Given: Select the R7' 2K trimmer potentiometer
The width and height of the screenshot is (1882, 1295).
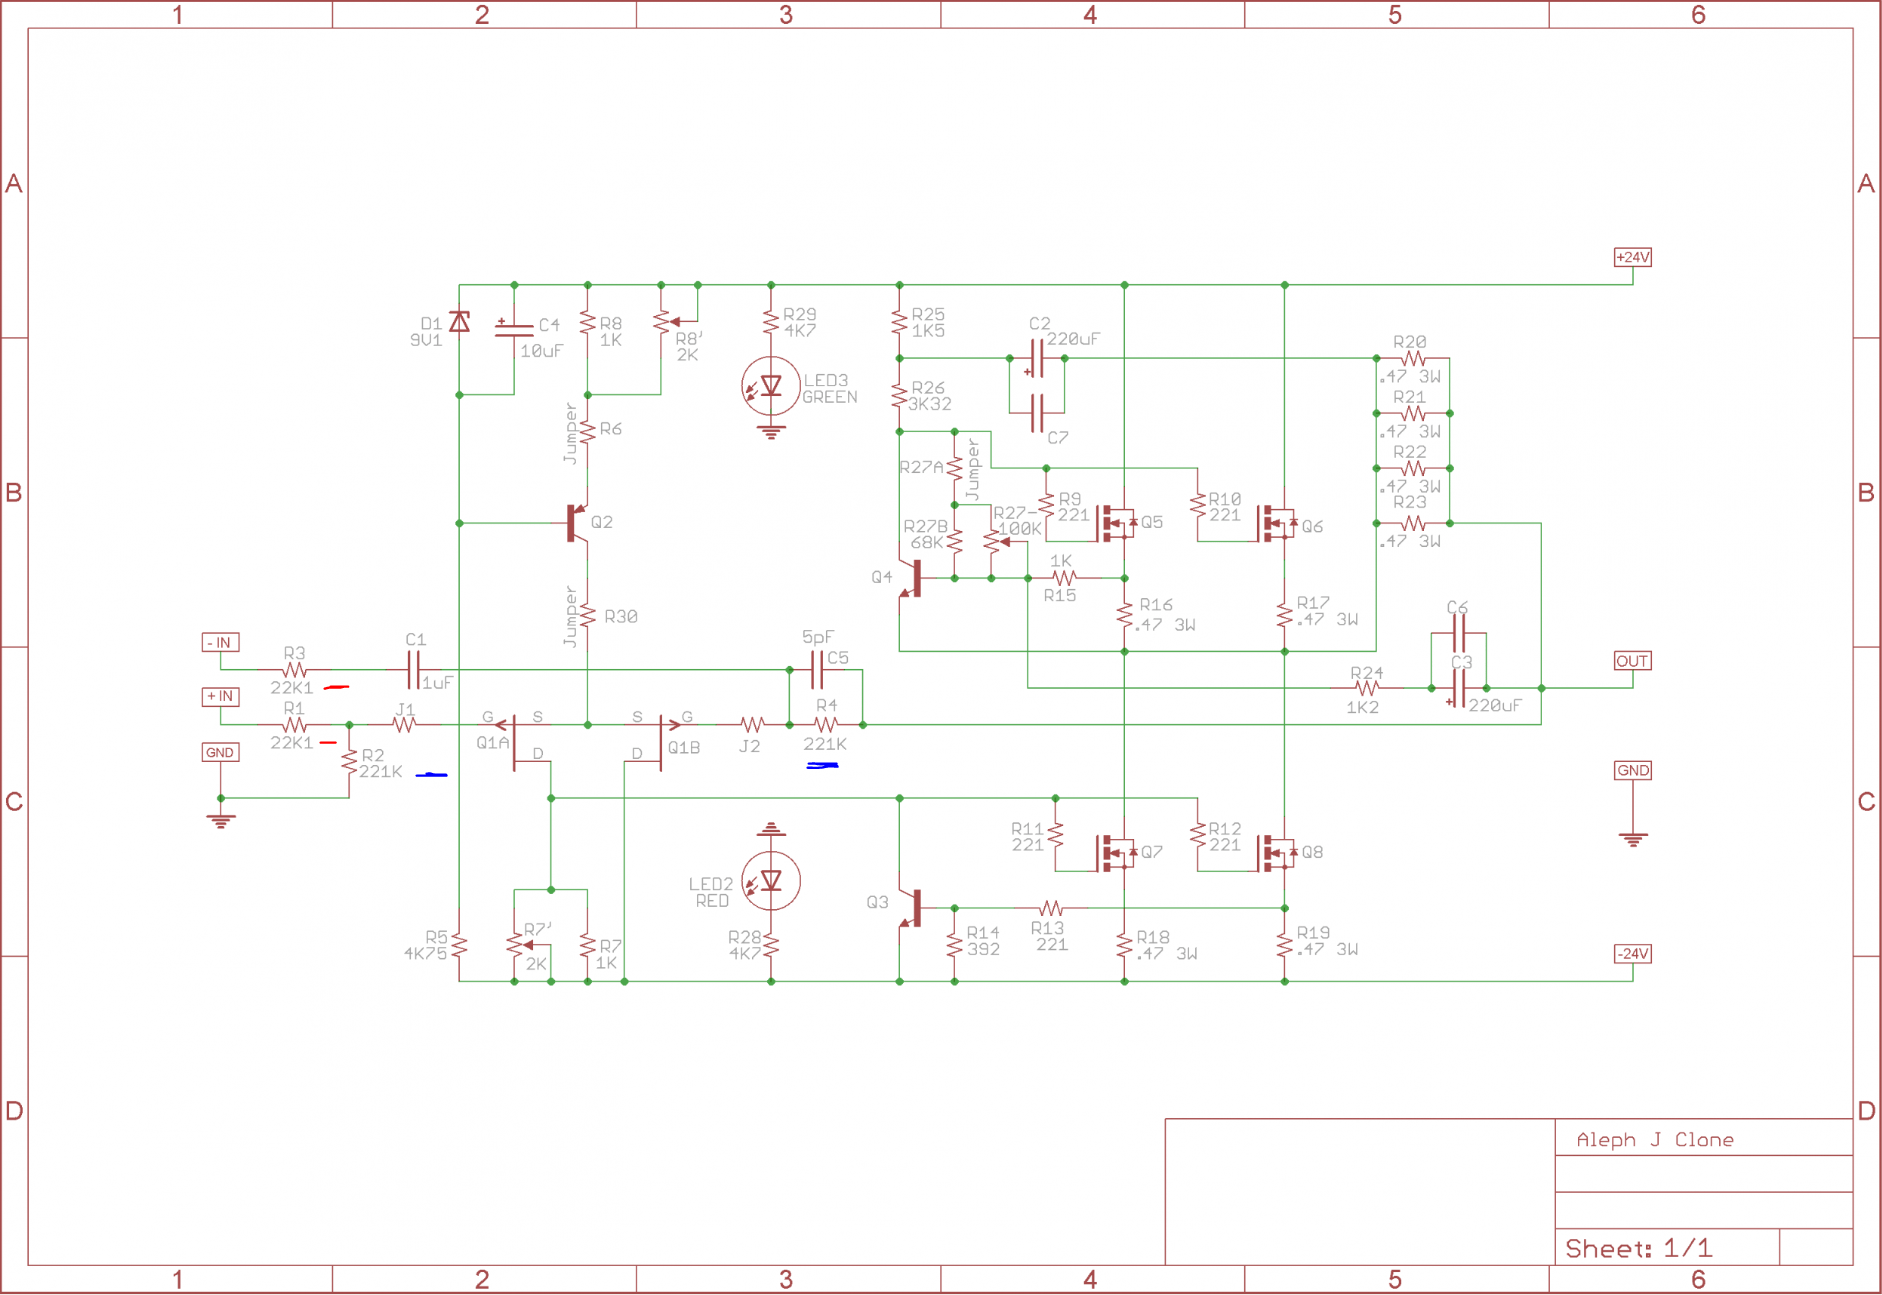Looking at the screenshot, I should [x=519, y=944].
